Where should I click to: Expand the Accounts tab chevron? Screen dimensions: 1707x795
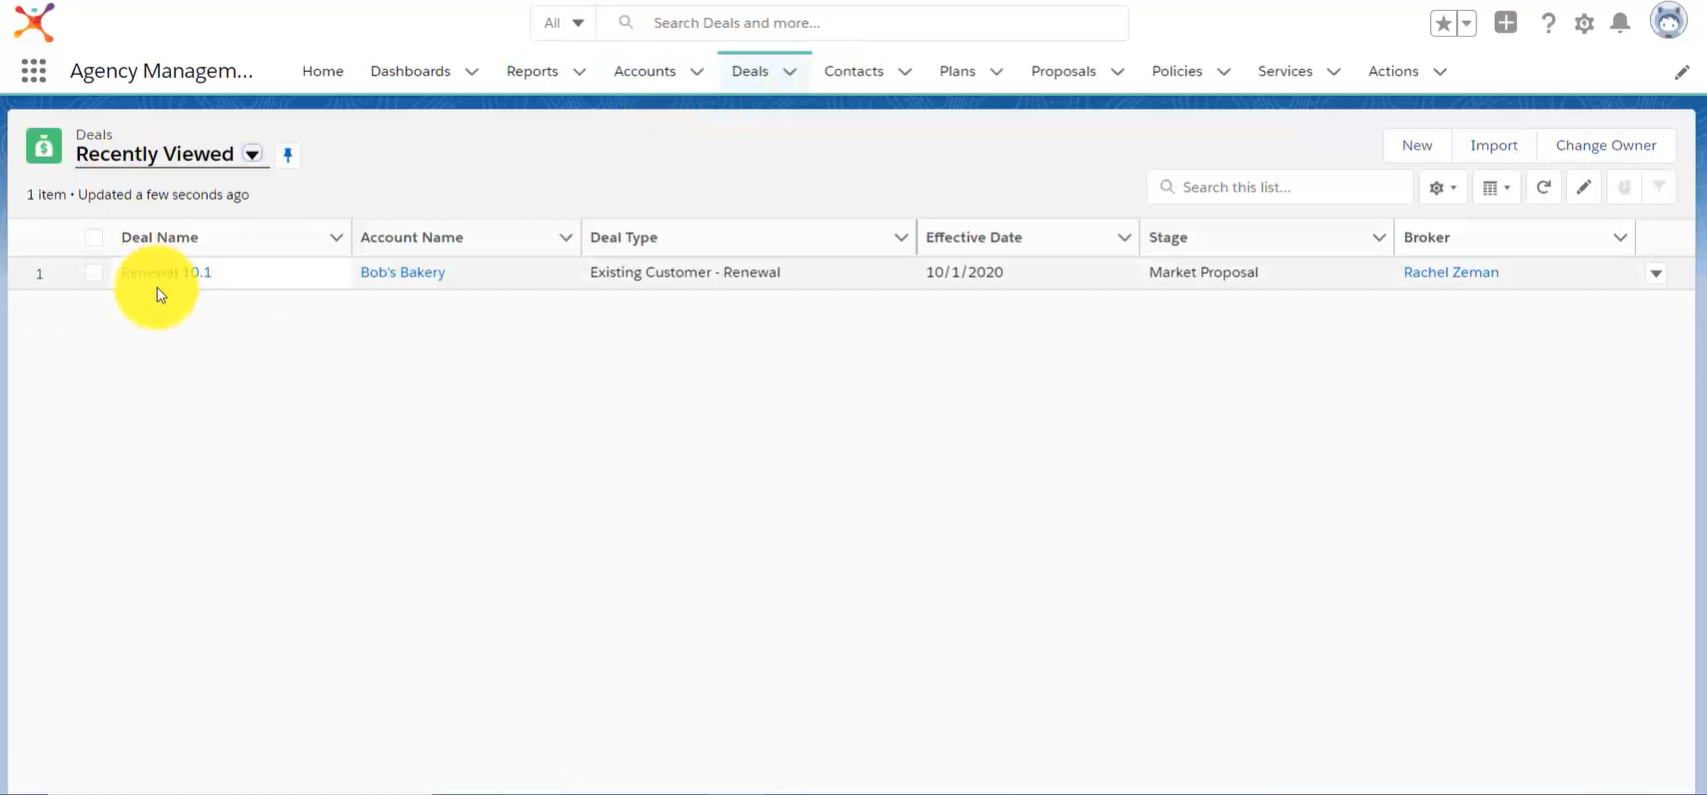tap(697, 71)
